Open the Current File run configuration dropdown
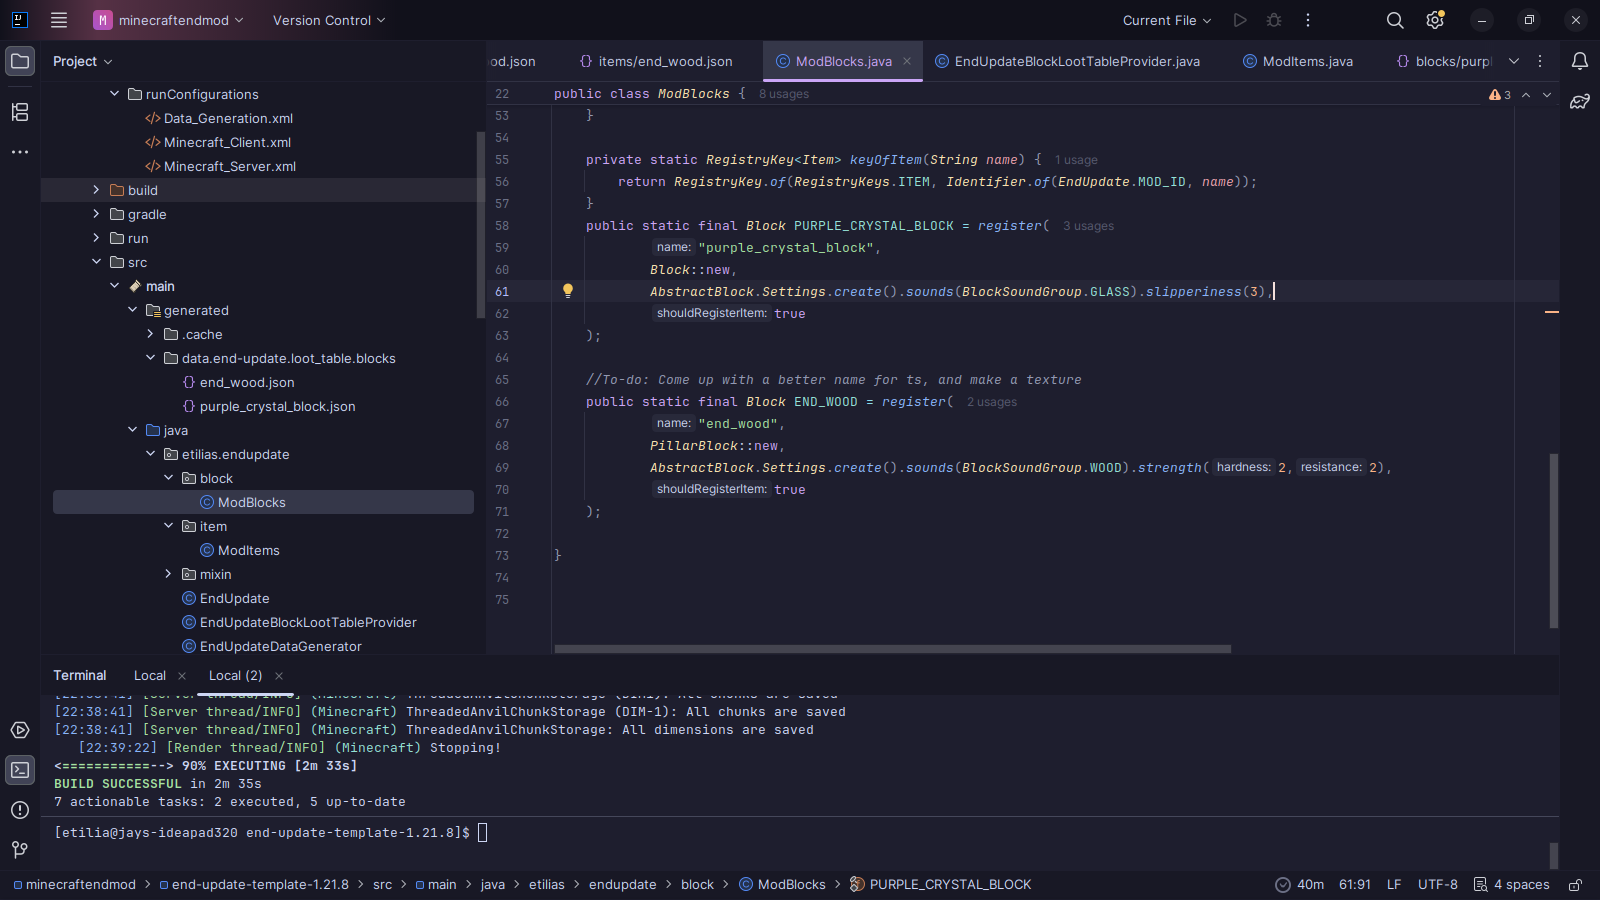The width and height of the screenshot is (1600, 900). point(1166,20)
